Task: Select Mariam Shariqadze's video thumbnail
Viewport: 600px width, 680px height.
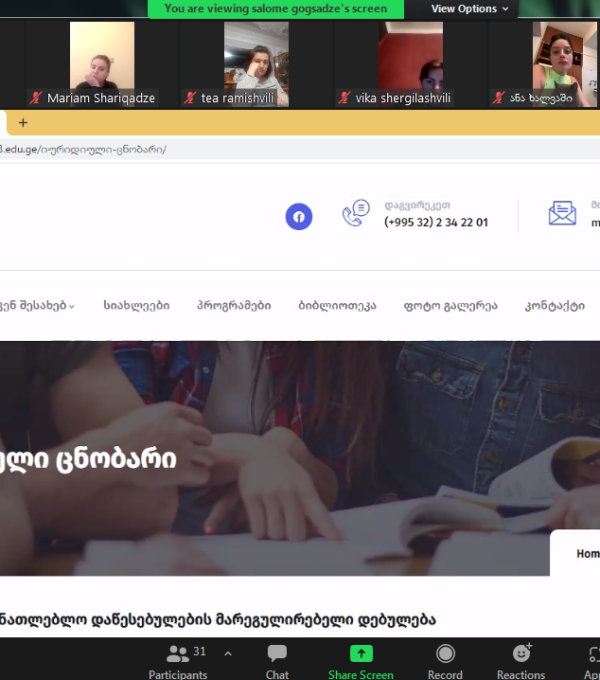Action: [102, 64]
